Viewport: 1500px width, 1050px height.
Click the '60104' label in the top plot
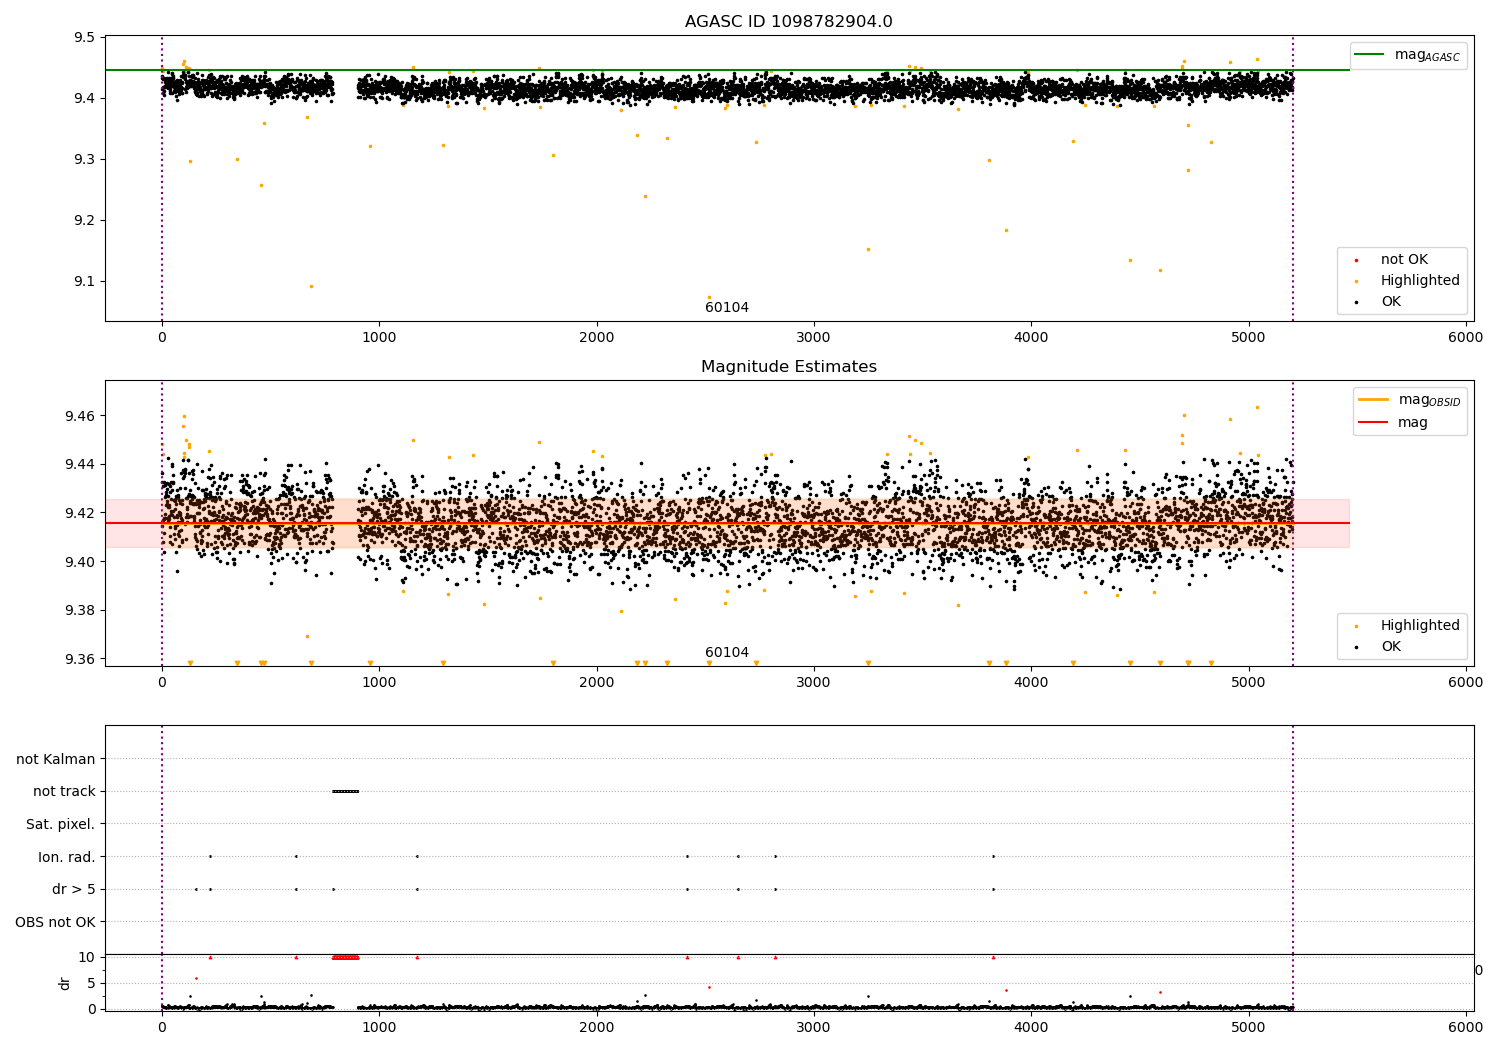point(727,308)
